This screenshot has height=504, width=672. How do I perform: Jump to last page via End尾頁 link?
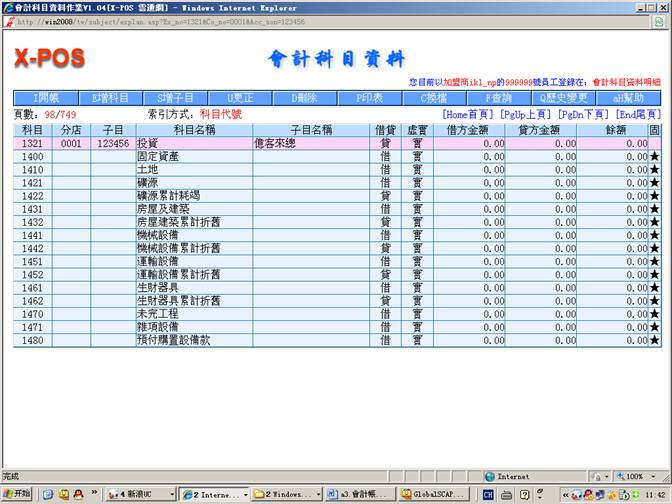coord(637,115)
